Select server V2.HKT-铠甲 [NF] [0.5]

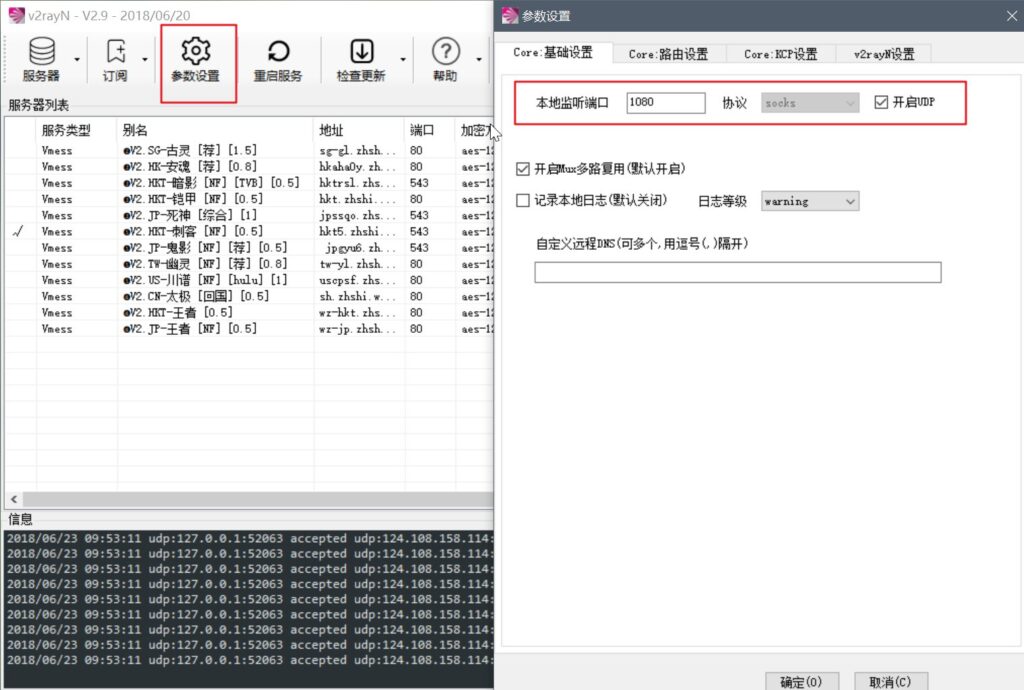coord(193,199)
